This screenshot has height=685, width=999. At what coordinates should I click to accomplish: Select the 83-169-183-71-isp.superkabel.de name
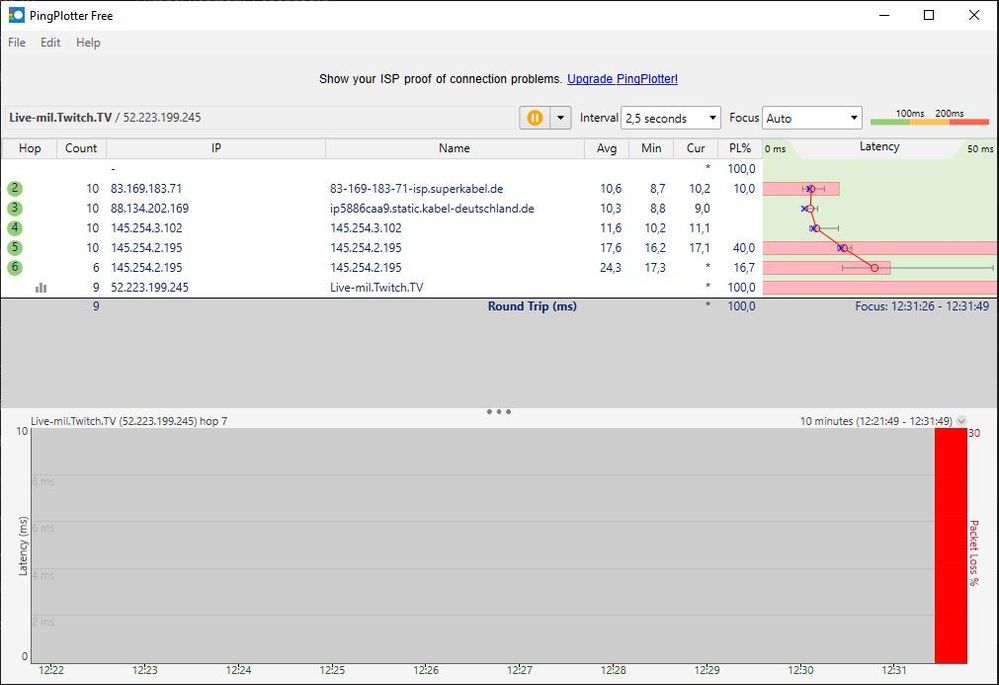point(417,189)
